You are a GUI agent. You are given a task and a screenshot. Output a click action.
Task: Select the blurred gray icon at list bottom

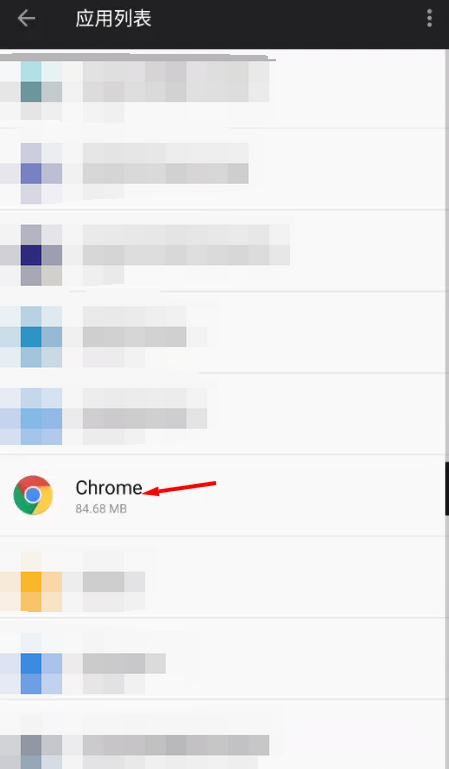(x=41, y=744)
